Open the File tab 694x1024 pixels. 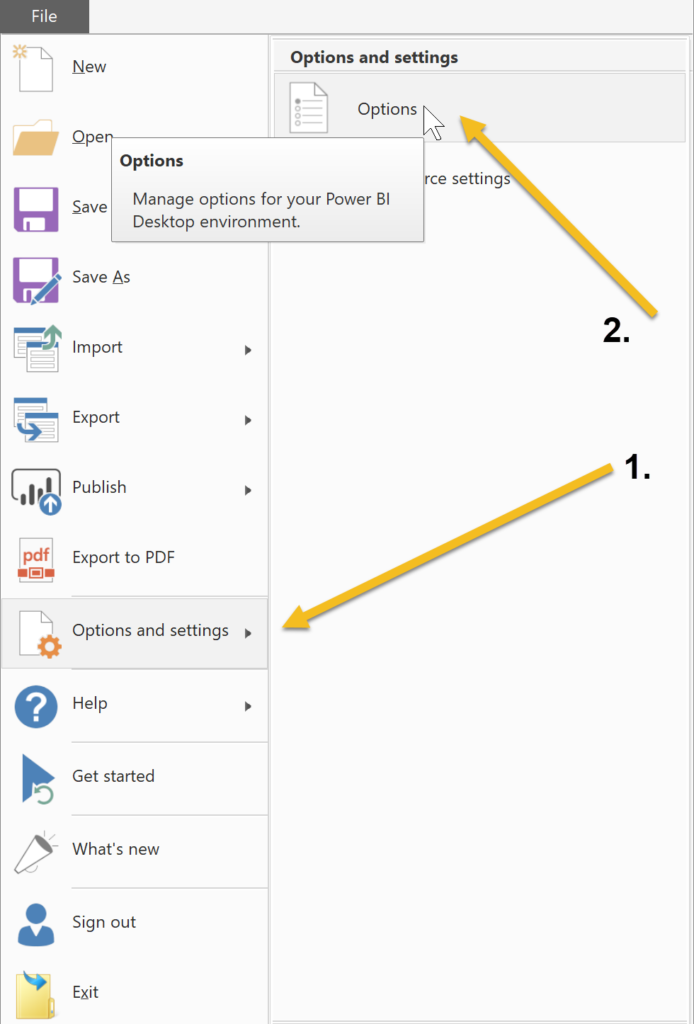tap(44, 16)
